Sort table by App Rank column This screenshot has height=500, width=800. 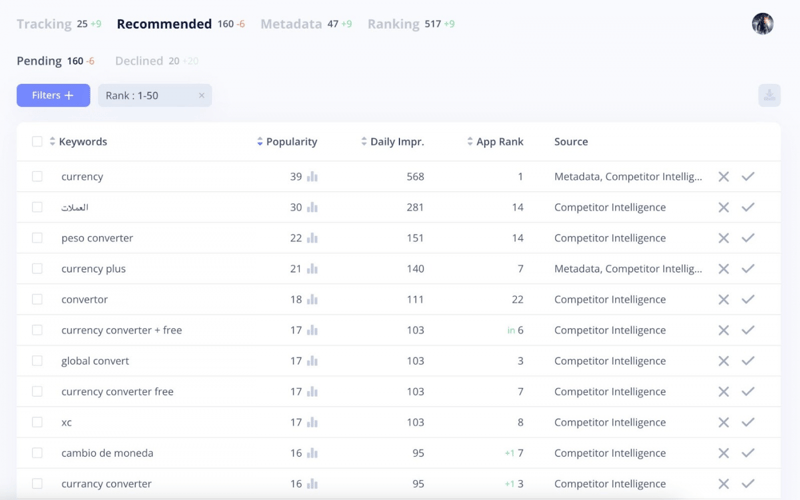point(499,142)
